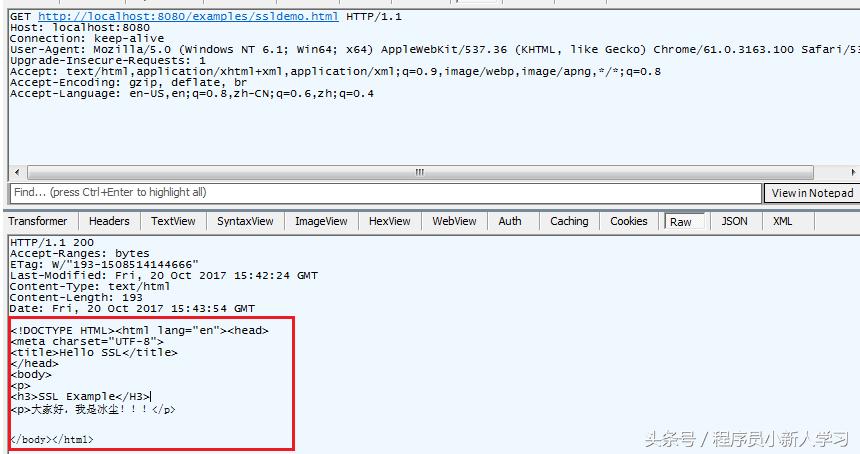
Task: Switch to the WebView tab
Action: 454,222
